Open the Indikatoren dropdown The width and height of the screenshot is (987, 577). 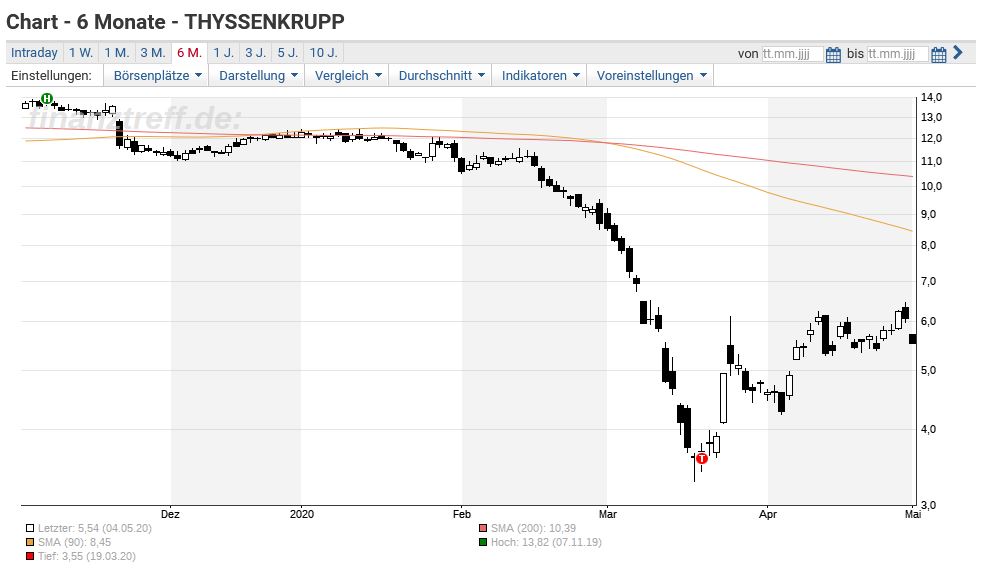tap(540, 76)
